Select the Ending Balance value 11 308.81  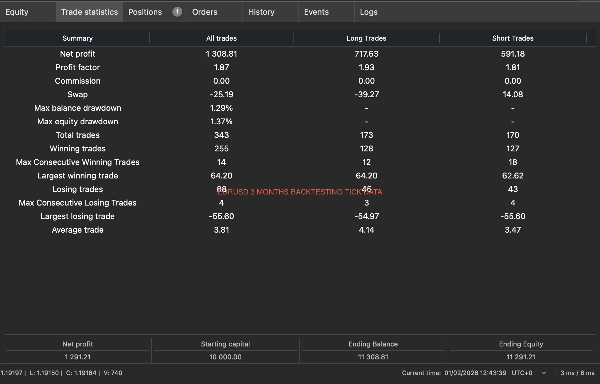pyautogui.click(x=373, y=357)
